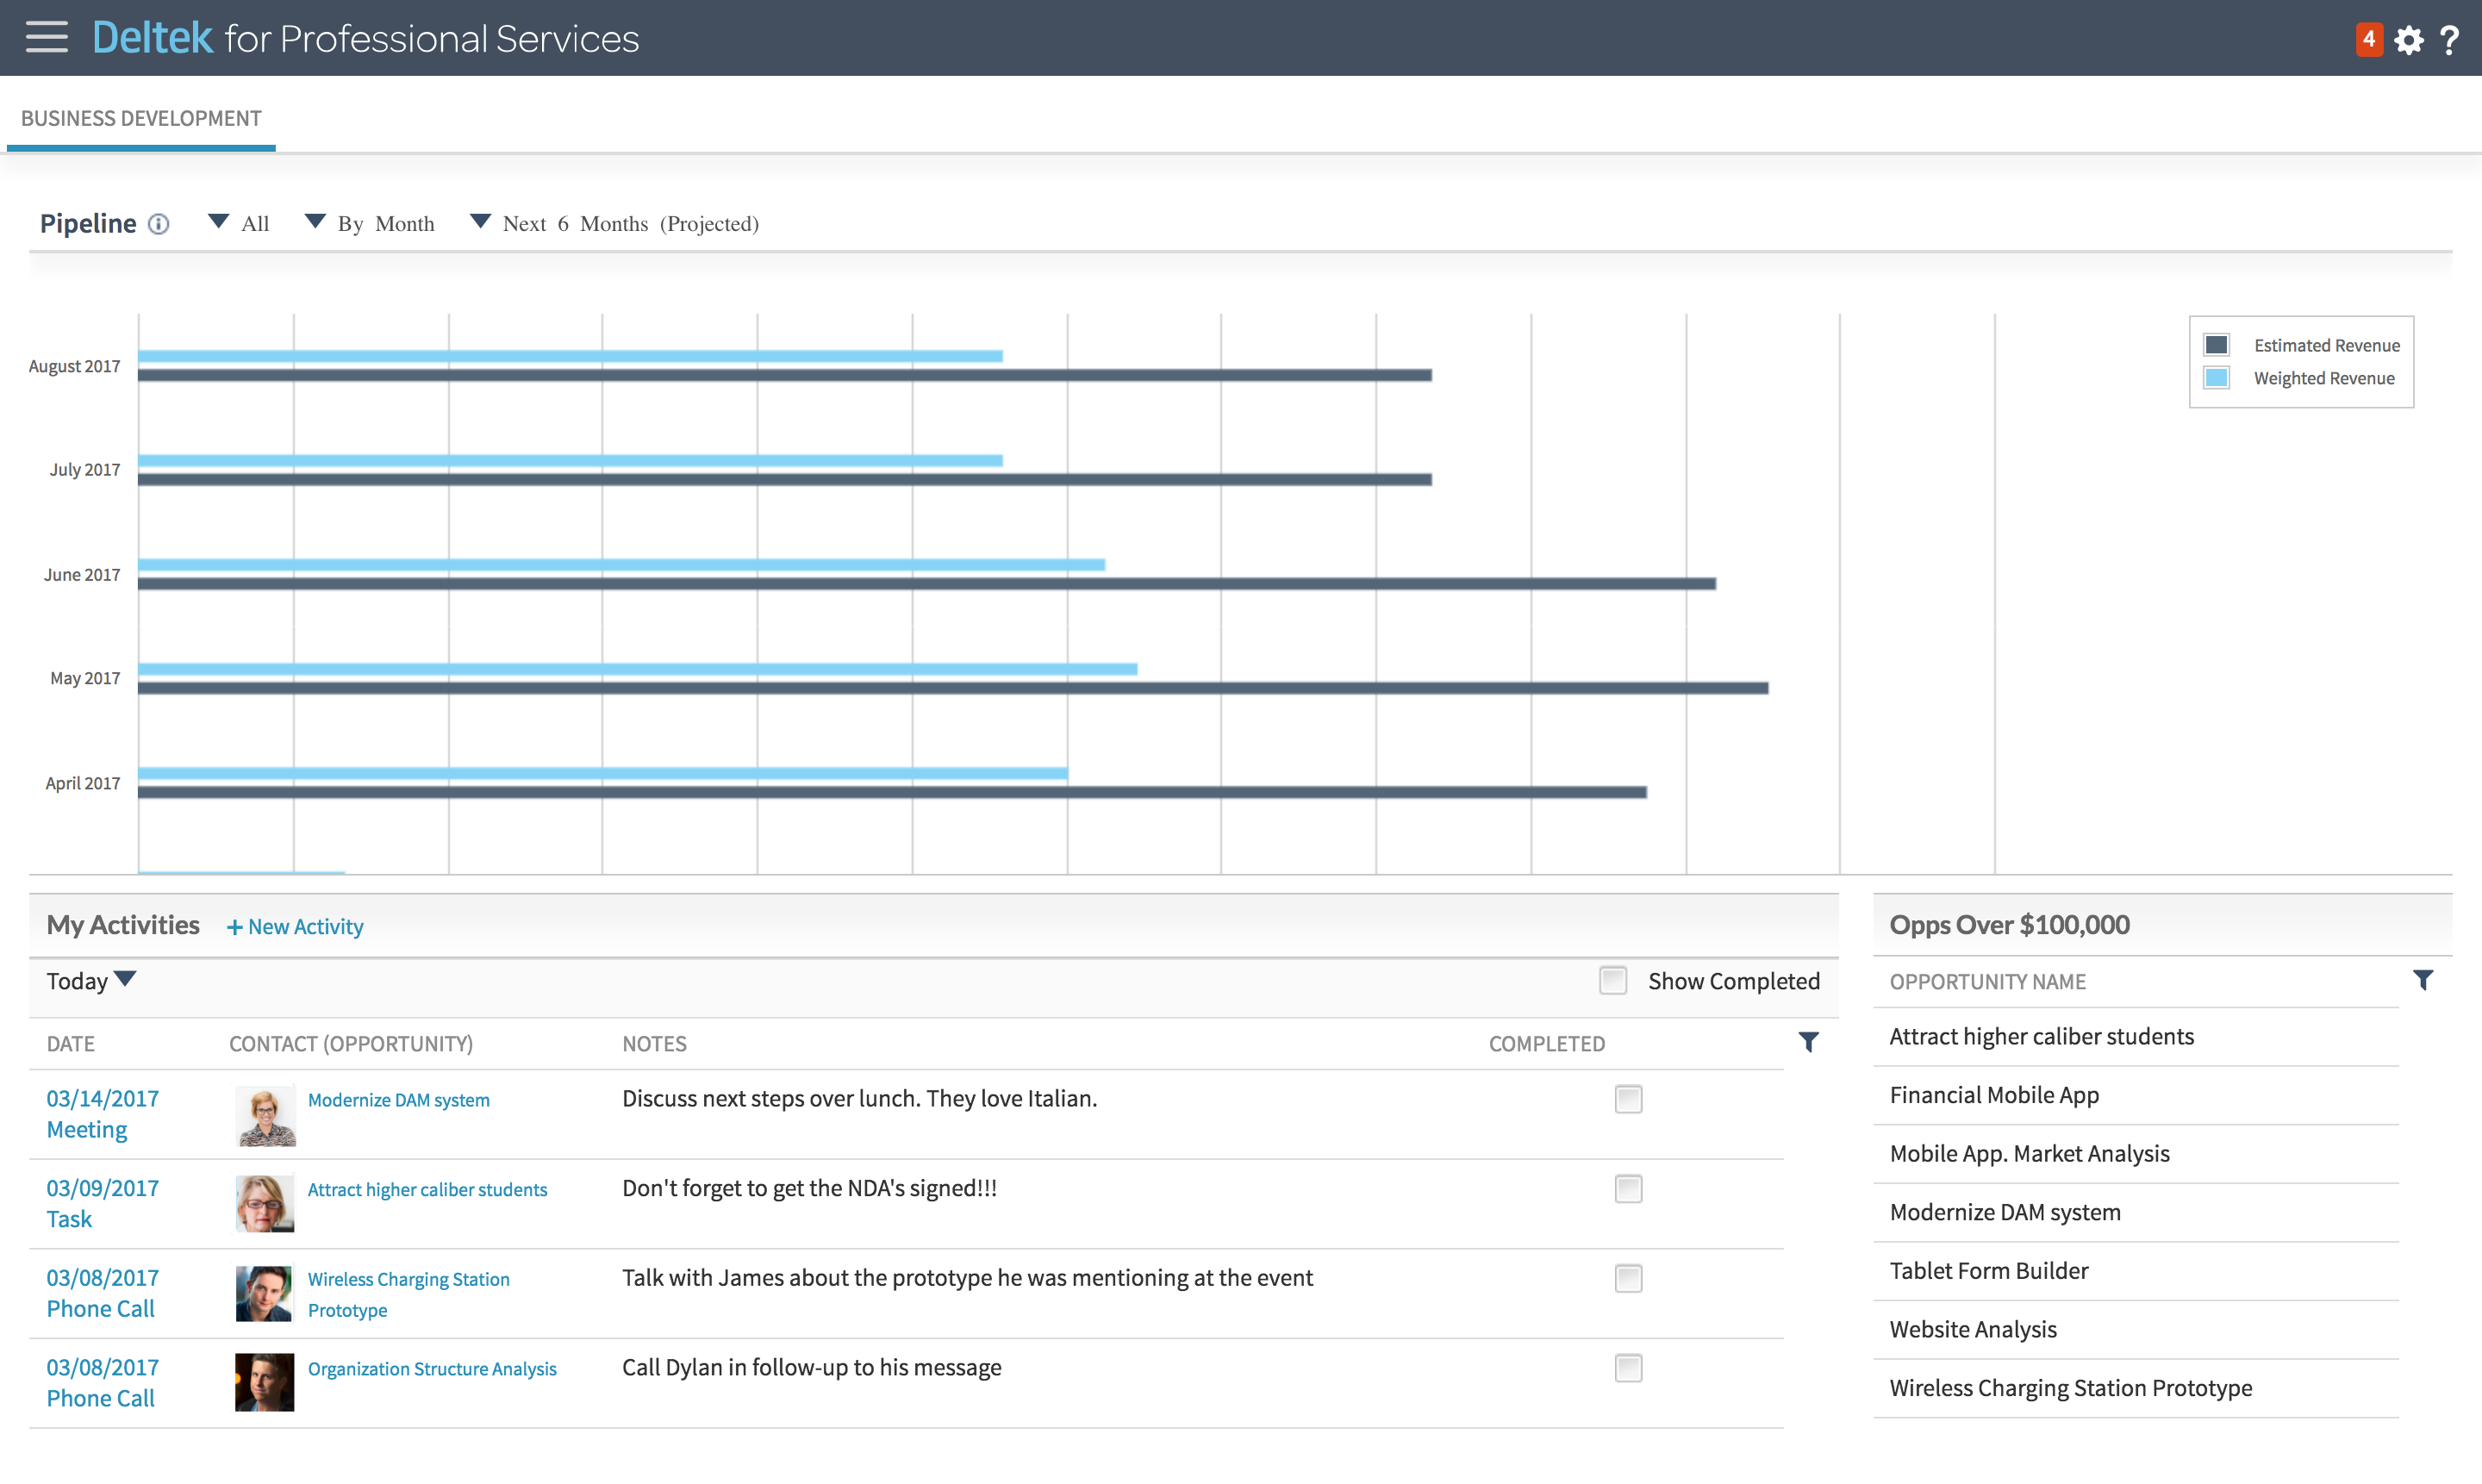Click the New Activity link
2482x1484 pixels.
pos(295,926)
